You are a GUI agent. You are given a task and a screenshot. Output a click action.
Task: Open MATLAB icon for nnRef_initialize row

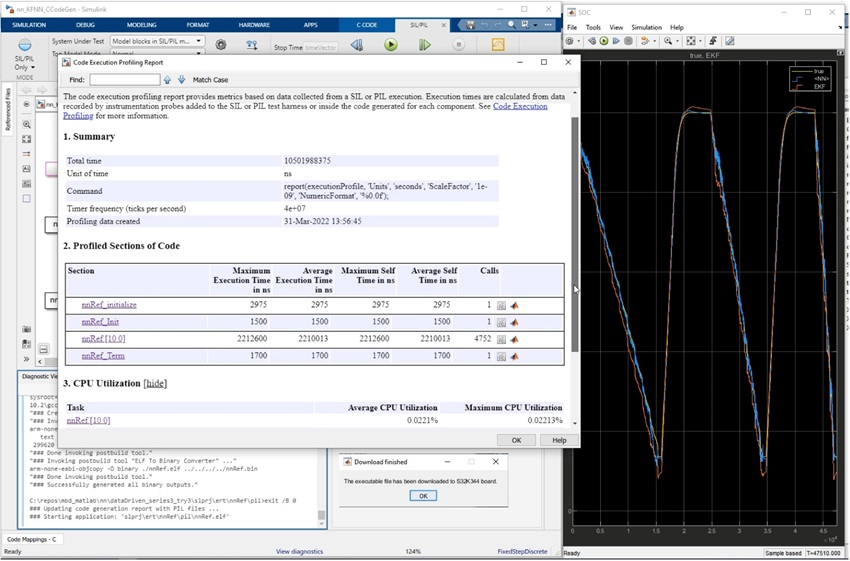point(515,305)
